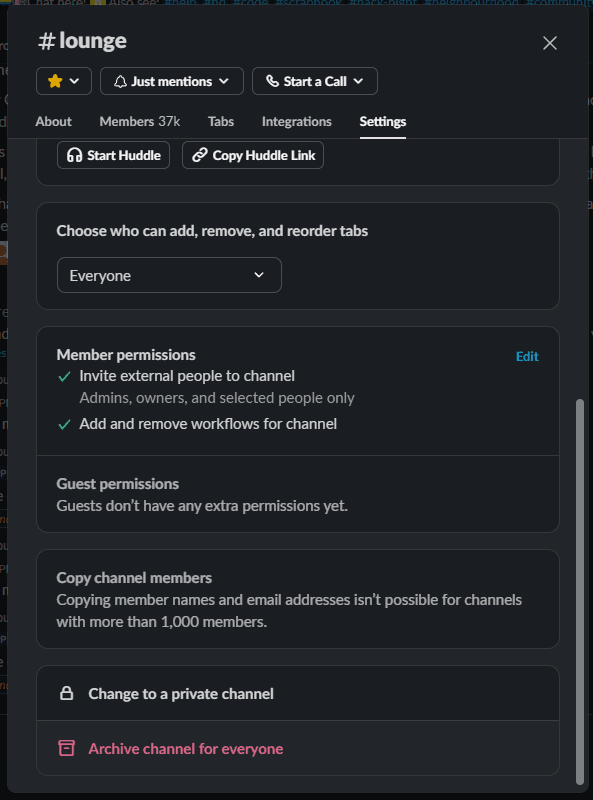Viewport: 593px width, 800px height.
Task: Click the bell icon in Just mentions
Action: pos(120,82)
